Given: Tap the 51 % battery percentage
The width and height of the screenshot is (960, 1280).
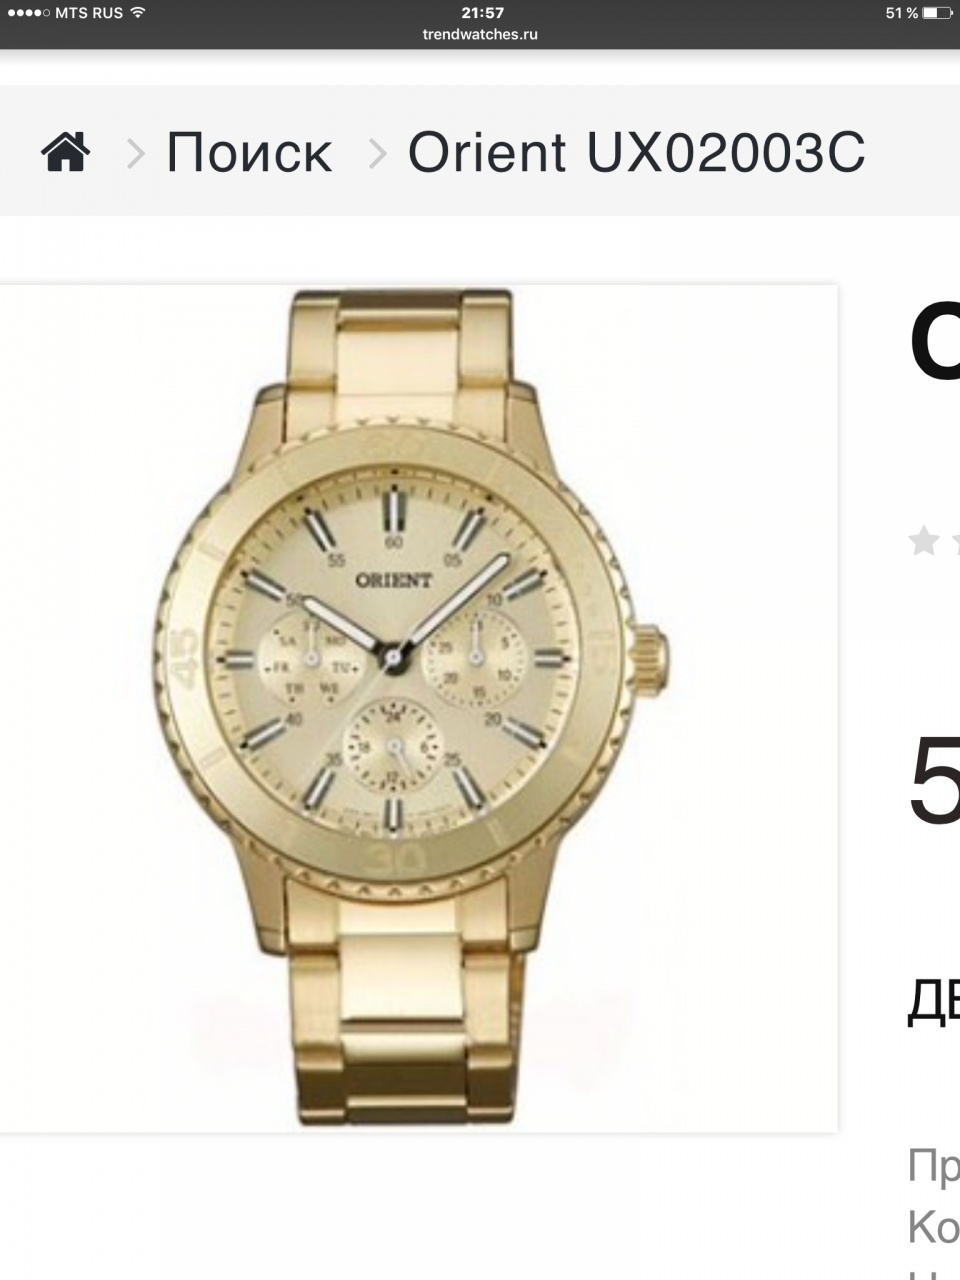Looking at the screenshot, I should click(x=902, y=13).
